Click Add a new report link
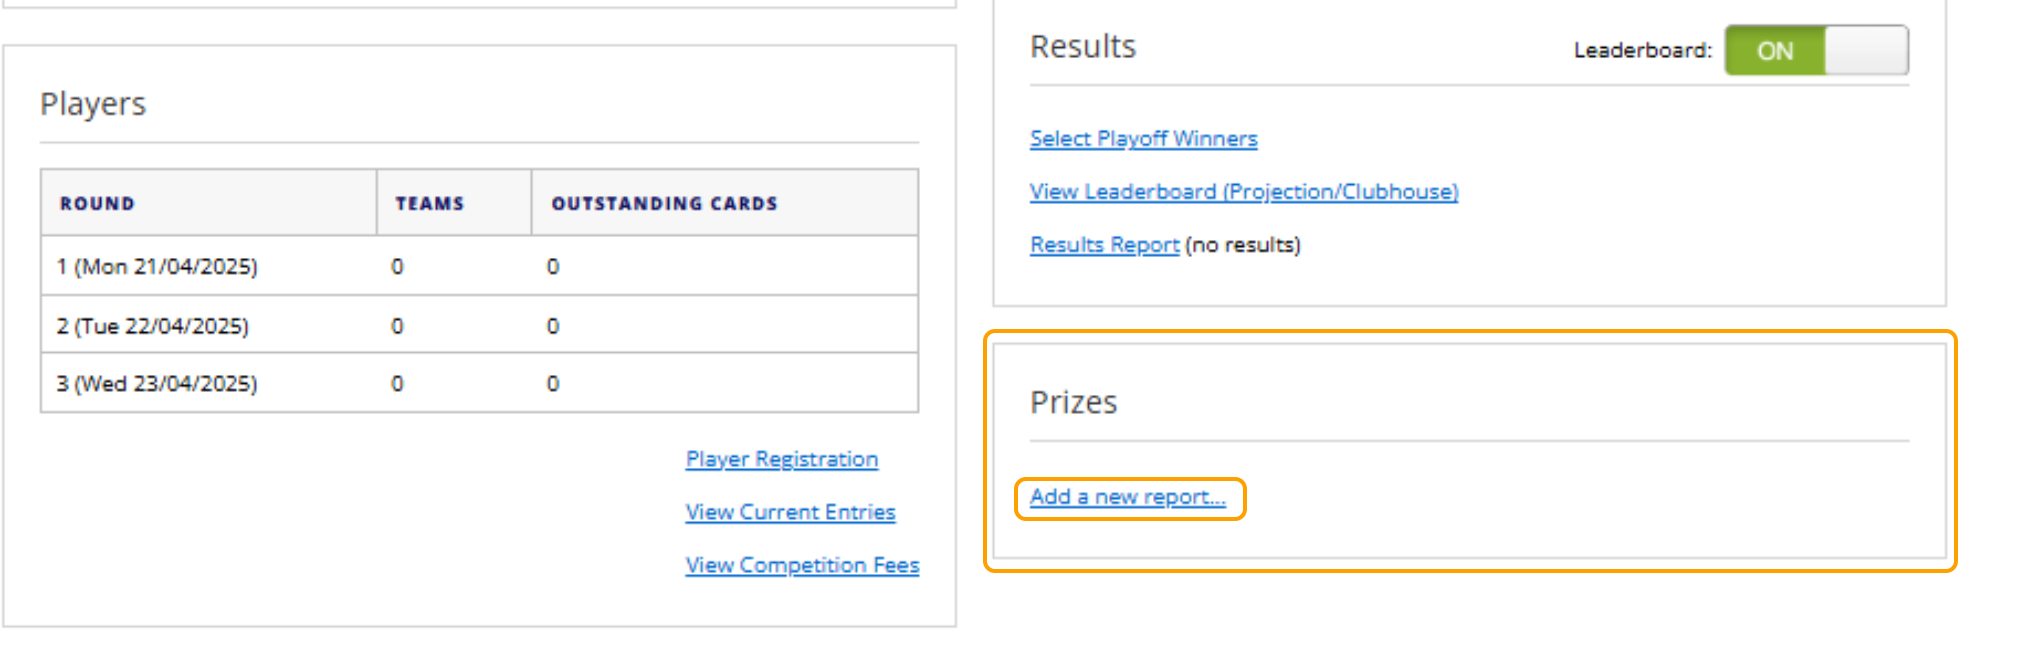The height and width of the screenshot is (663, 2040). [x=1127, y=497]
